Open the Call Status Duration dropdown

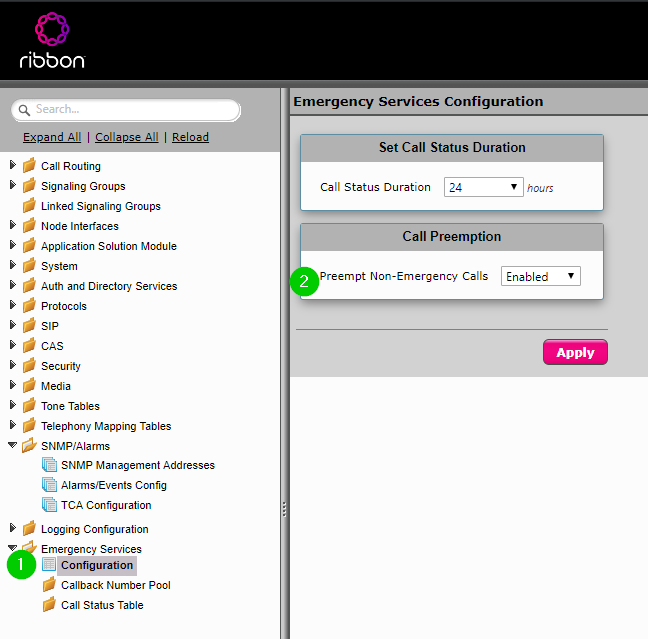(x=484, y=187)
